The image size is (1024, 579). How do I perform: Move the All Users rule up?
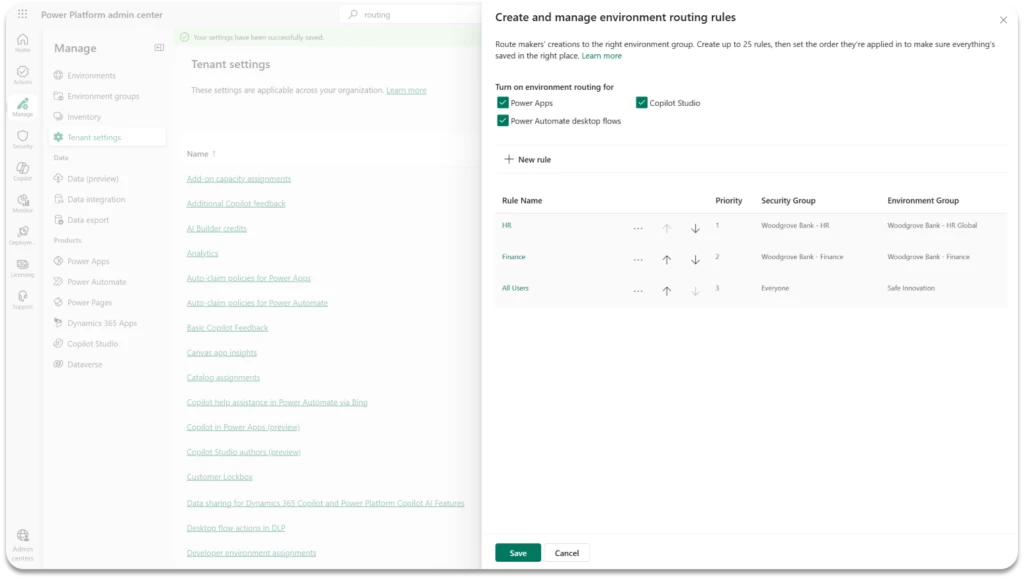click(666, 291)
